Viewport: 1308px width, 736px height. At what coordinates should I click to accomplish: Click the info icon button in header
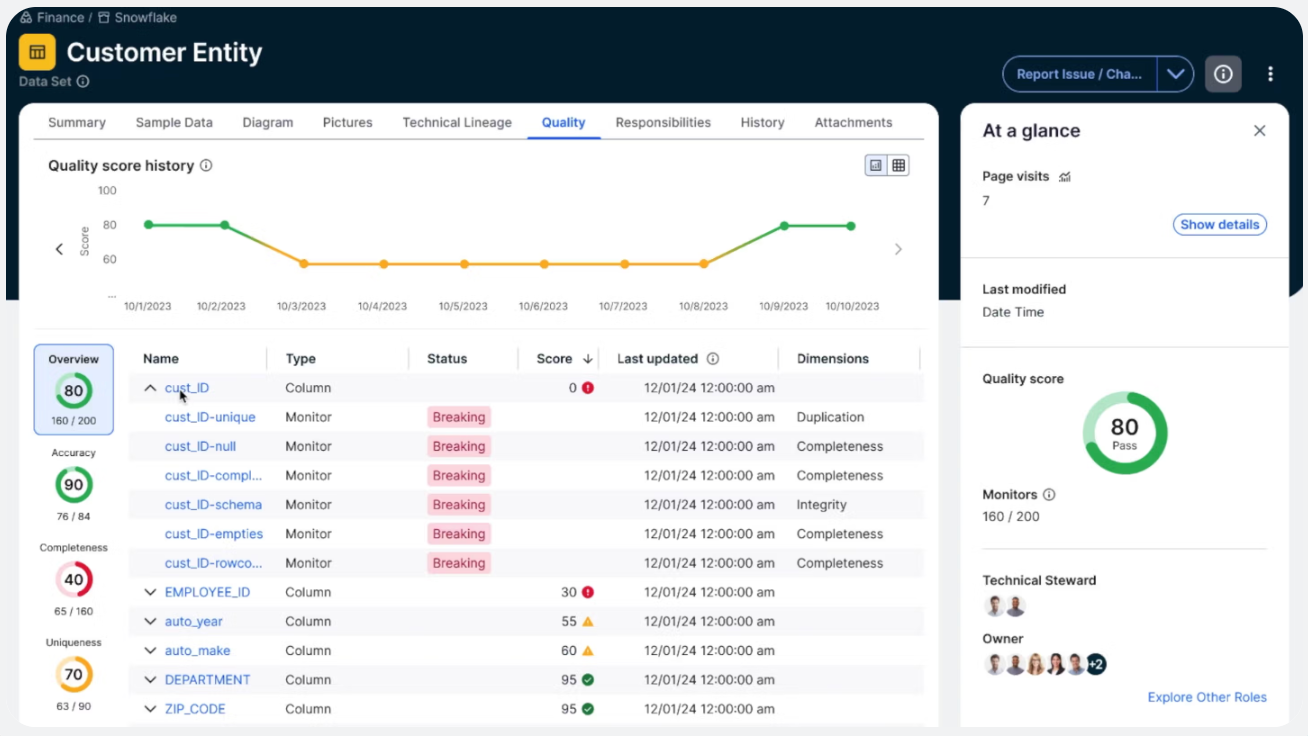point(1223,74)
